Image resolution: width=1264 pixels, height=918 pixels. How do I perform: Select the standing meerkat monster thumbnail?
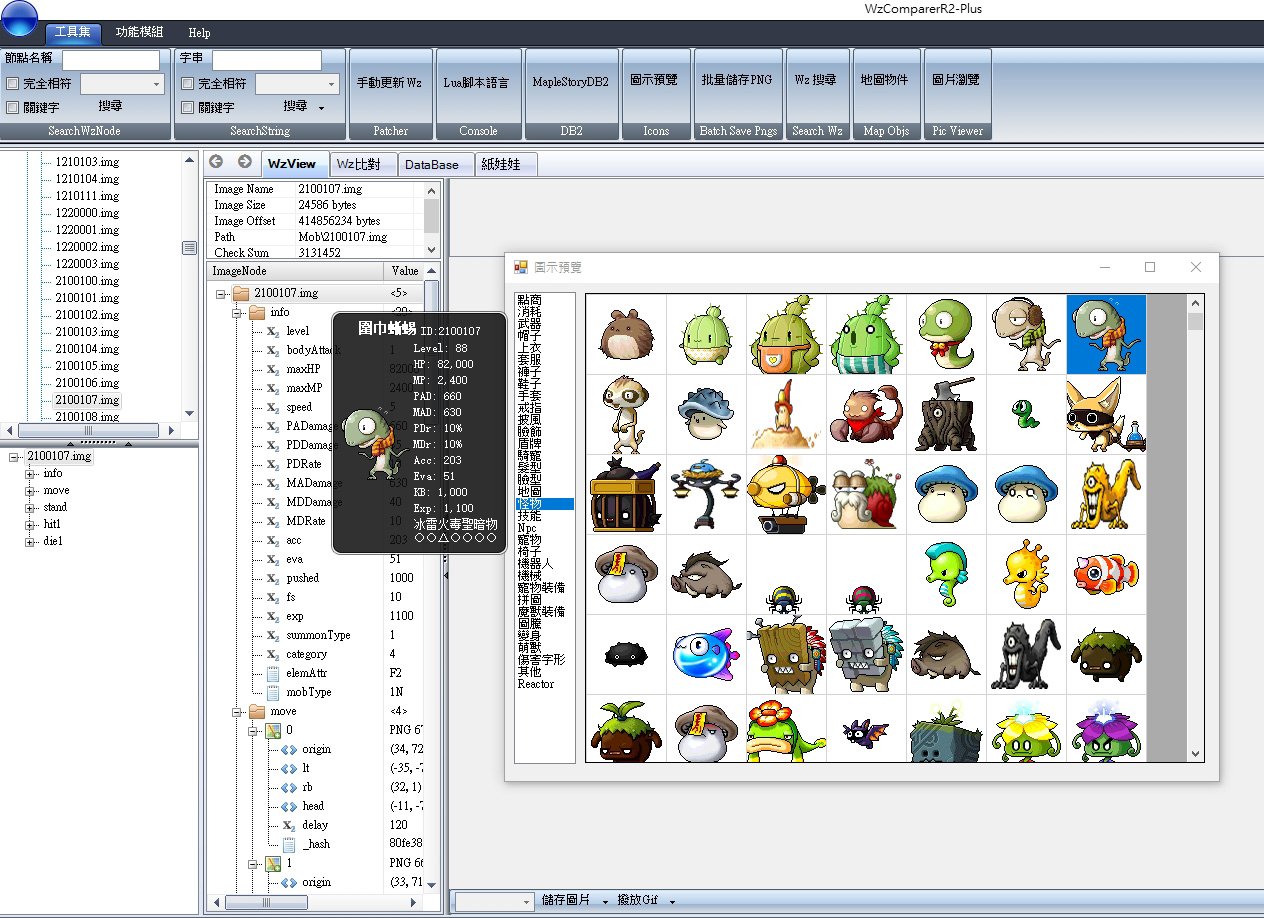[626, 414]
